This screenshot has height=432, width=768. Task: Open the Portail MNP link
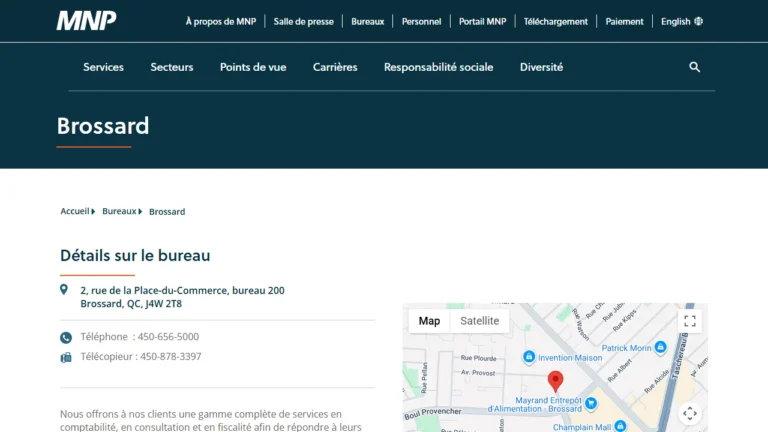click(482, 22)
